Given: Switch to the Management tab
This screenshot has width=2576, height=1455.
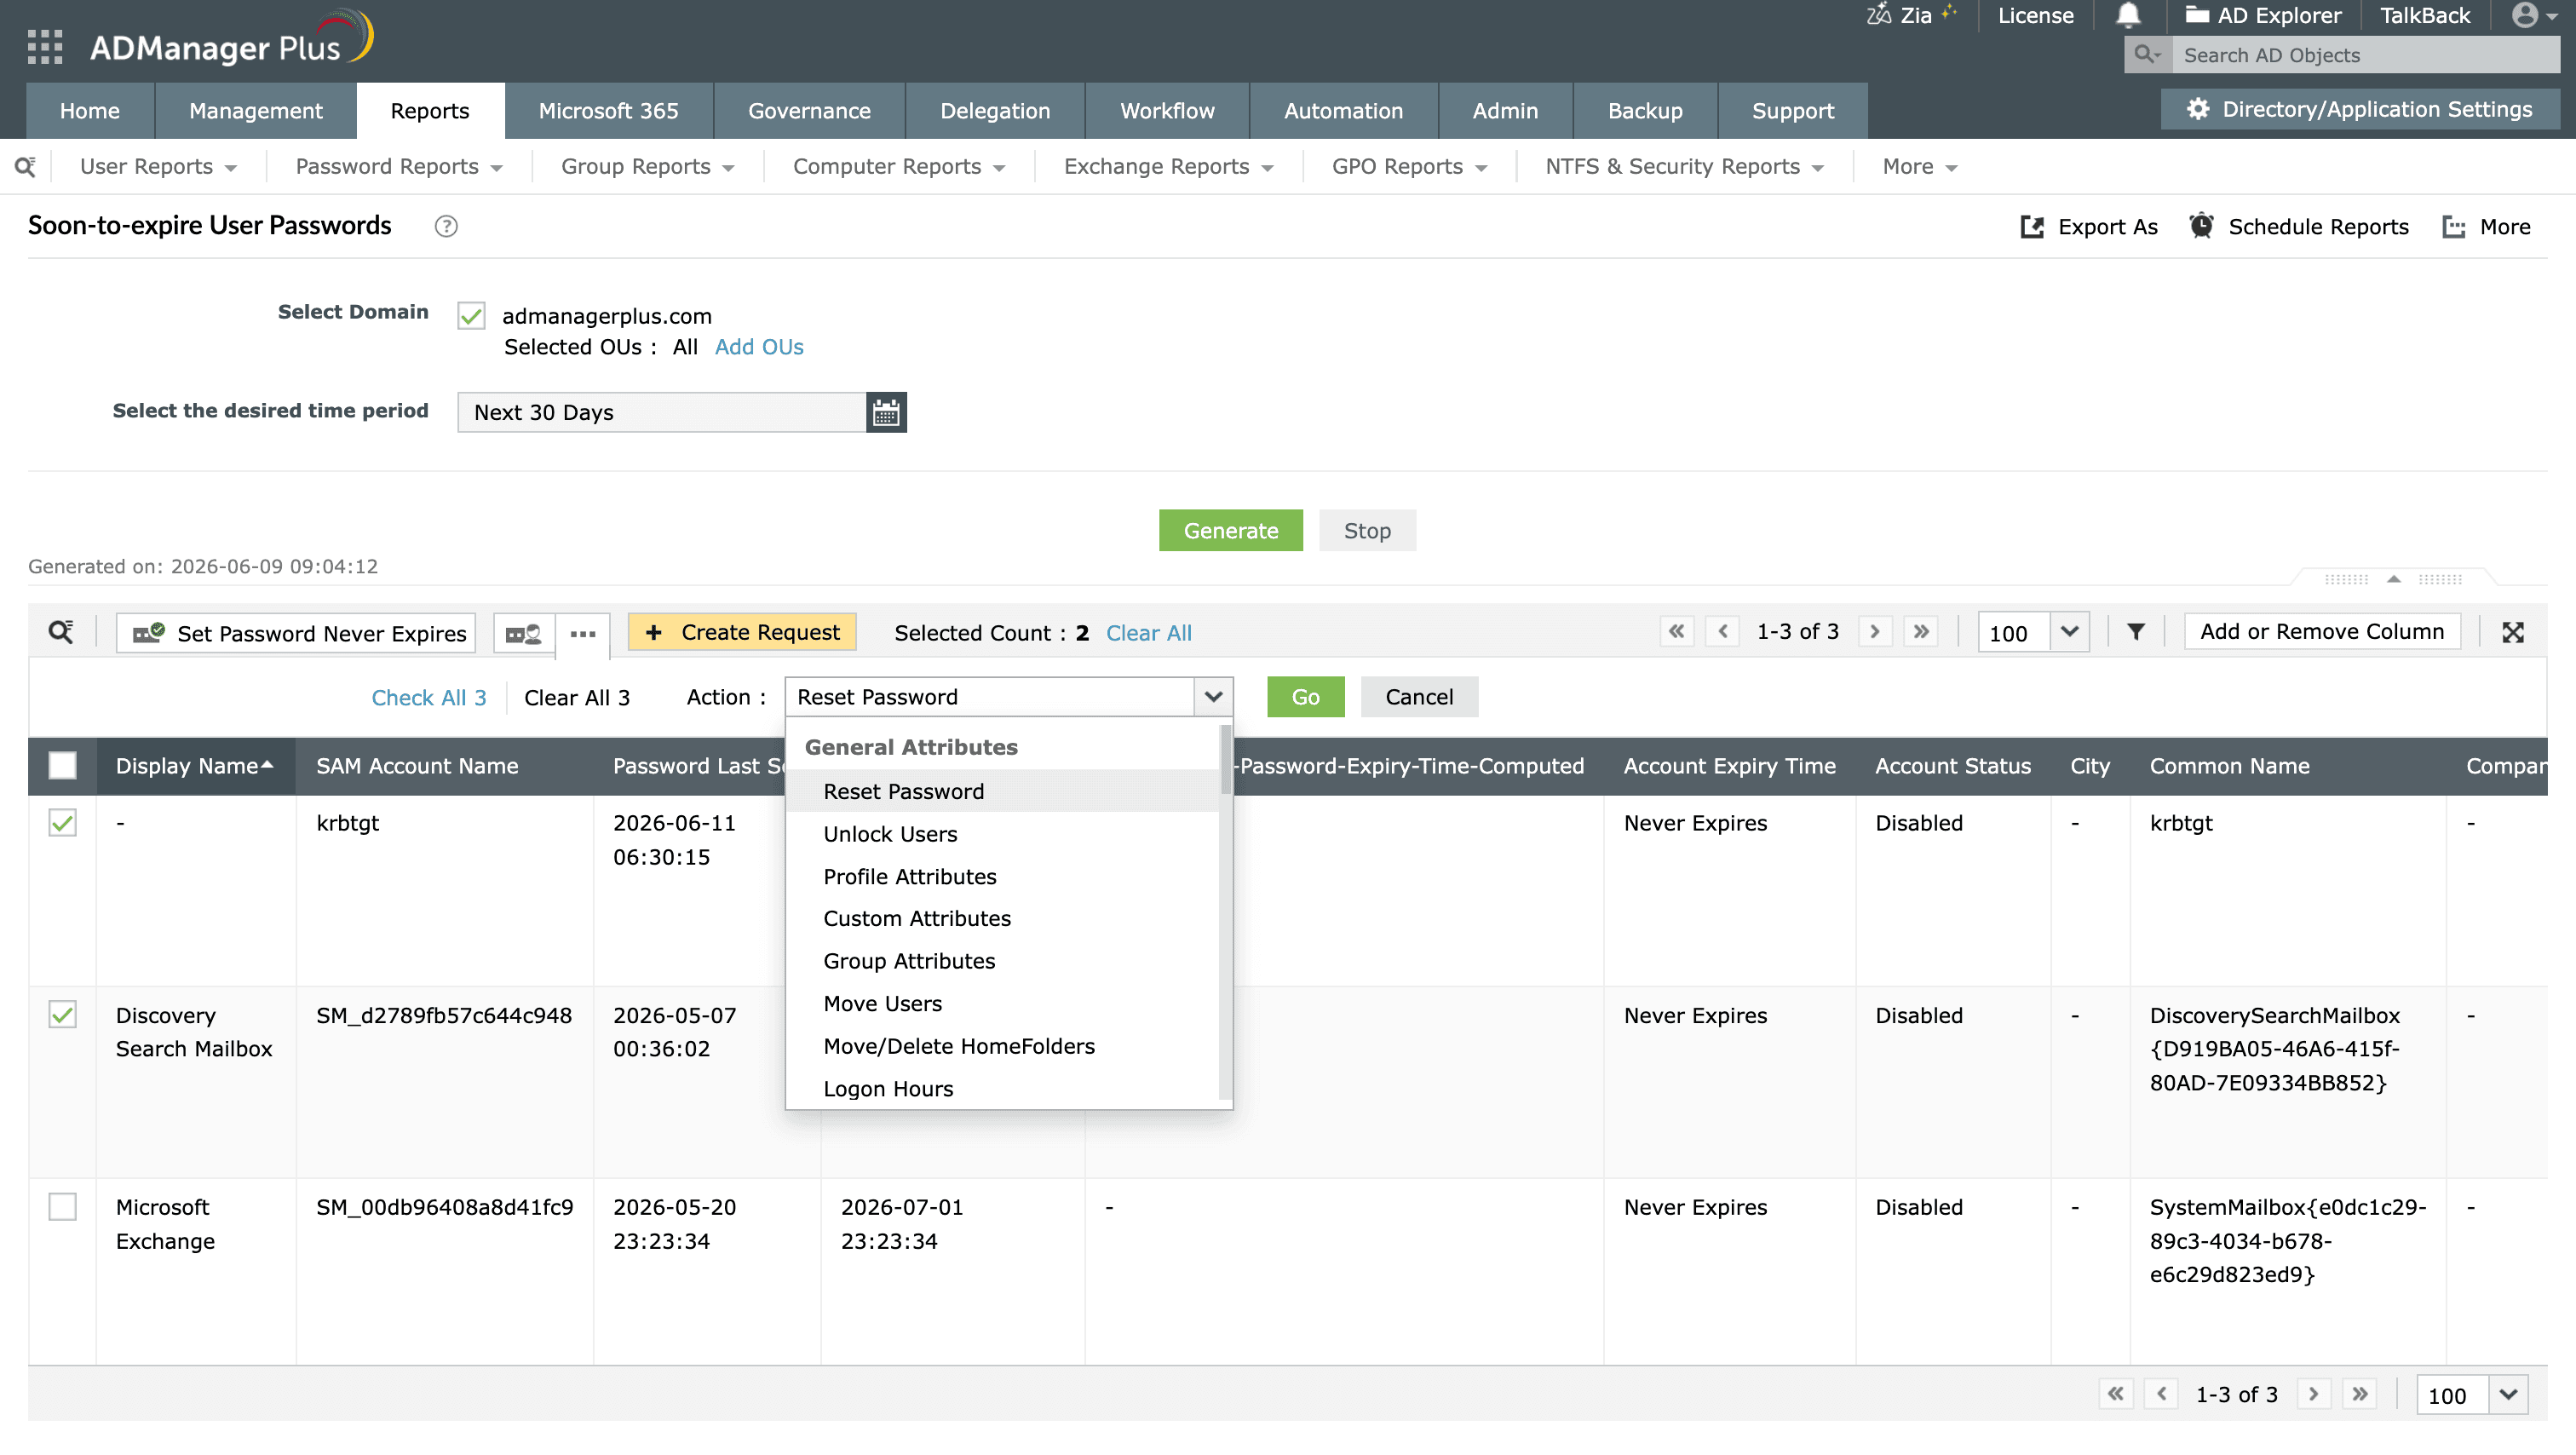Looking at the screenshot, I should (x=256, y=111).
